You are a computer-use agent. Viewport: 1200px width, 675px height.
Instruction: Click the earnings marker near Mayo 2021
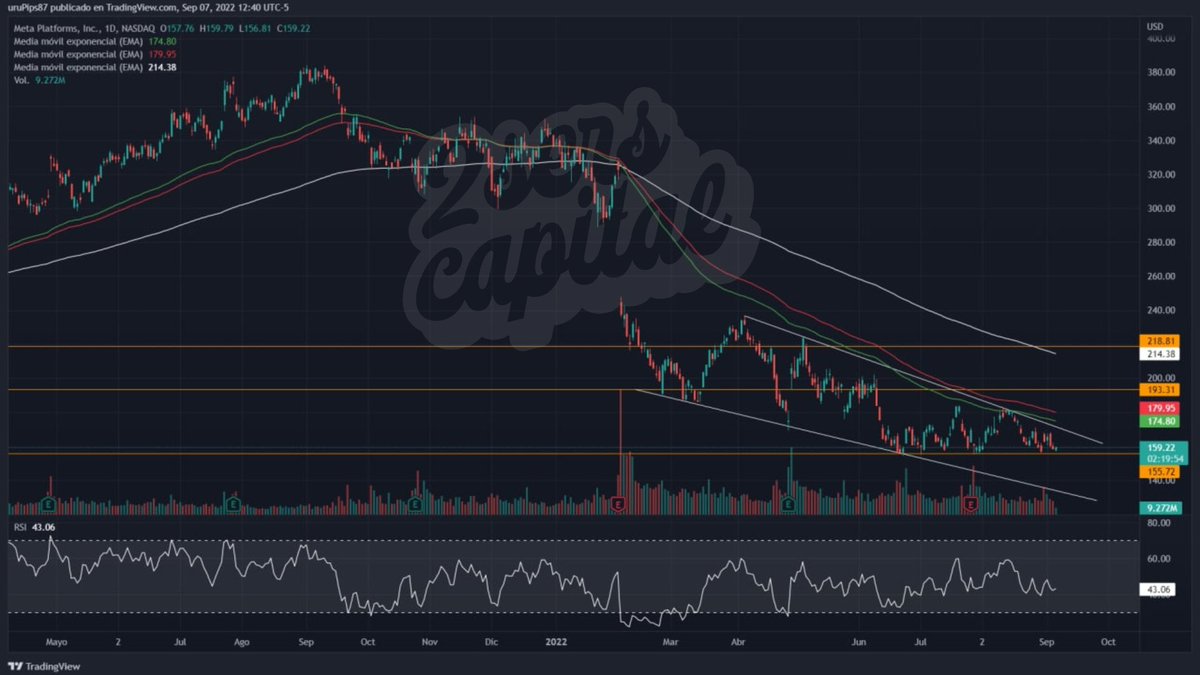pyautogui.click(x=48, y=505)
